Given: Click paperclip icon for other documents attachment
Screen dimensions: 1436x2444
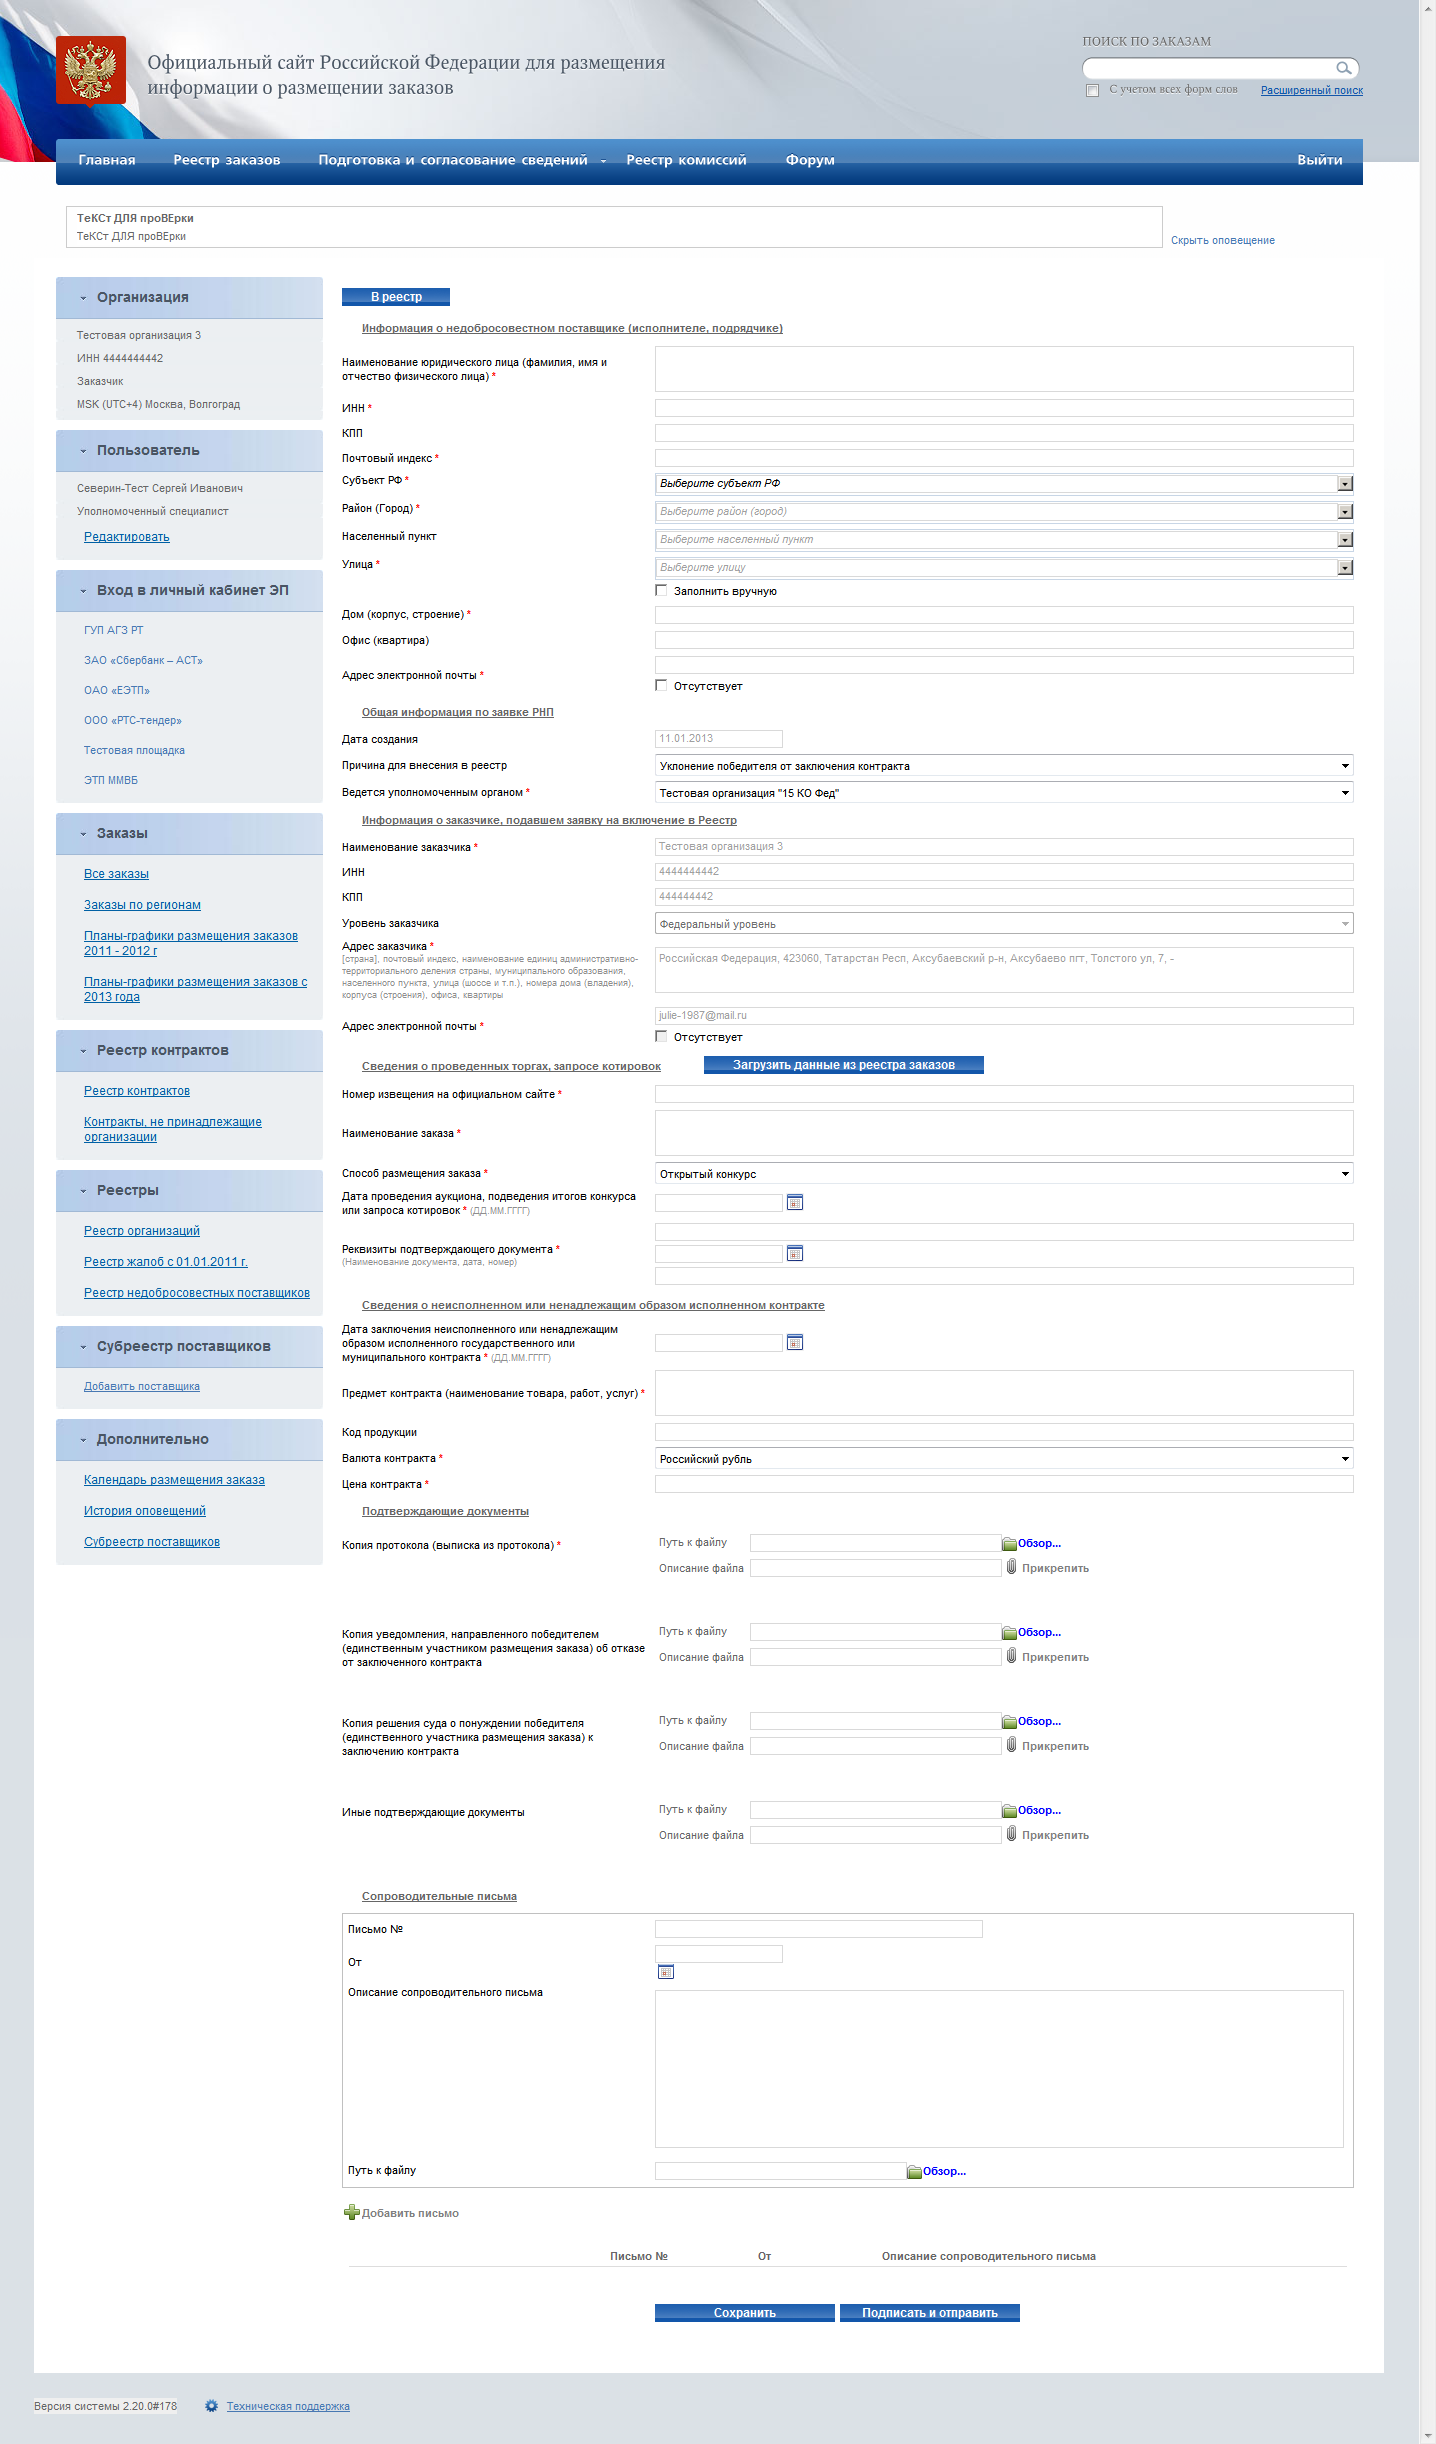Looking at the screenshot, I should tap(1012, 1834).
